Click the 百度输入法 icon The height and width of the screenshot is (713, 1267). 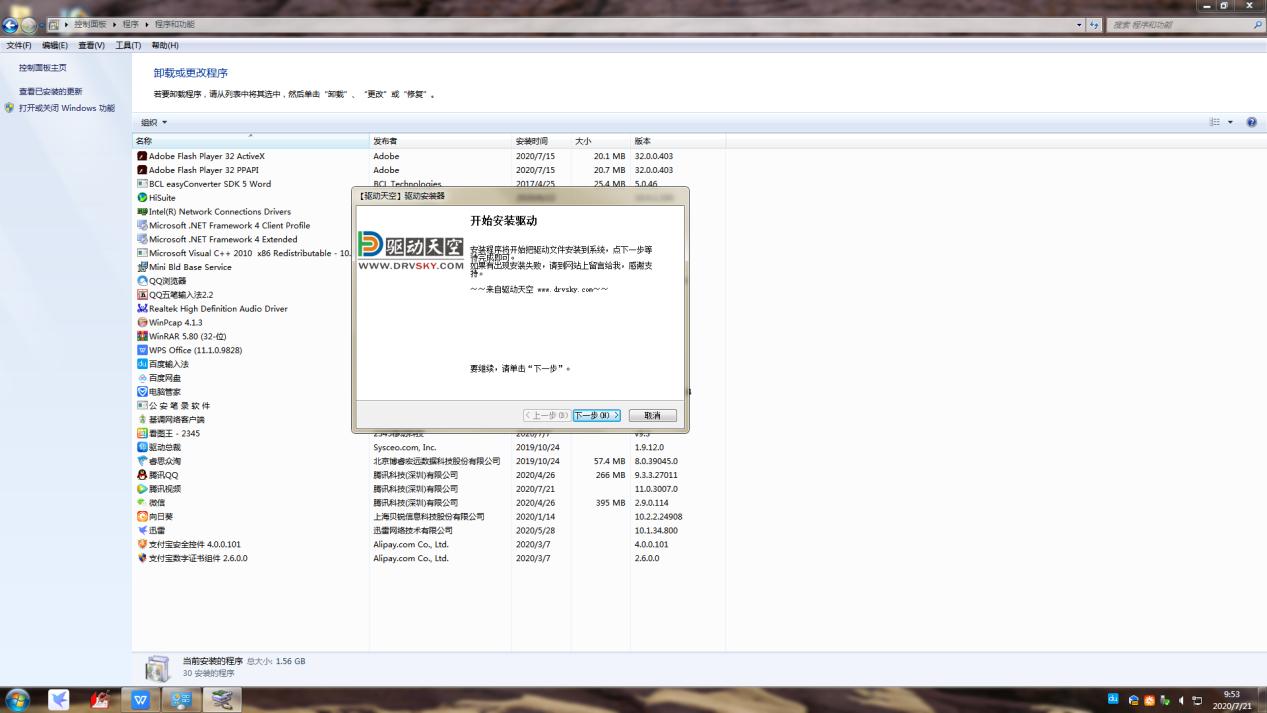coord(142,364)
